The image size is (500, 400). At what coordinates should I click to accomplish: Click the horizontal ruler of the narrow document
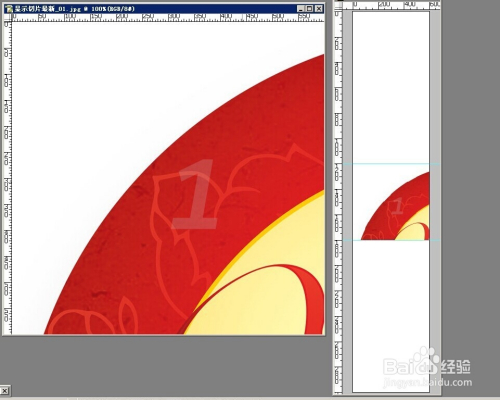pyautogui.click(x=391, y=5)
